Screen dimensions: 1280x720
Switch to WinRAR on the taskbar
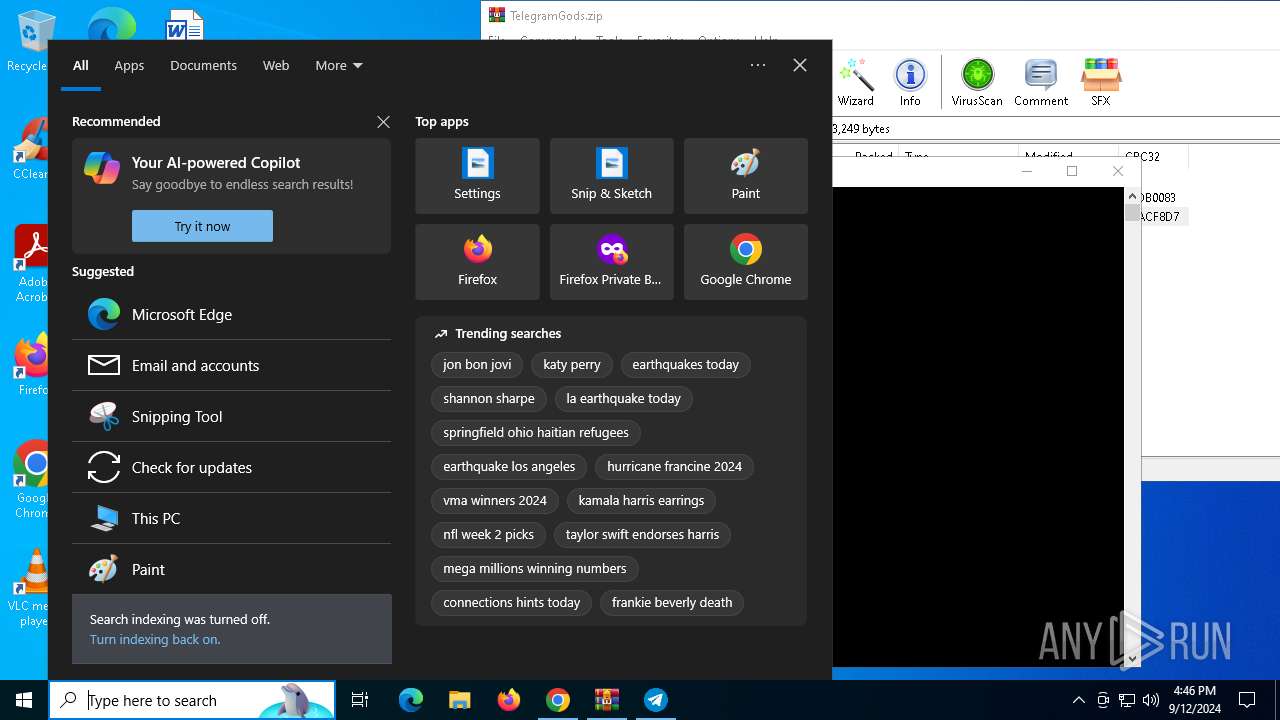pyautogui.click(x=607, y=700)
